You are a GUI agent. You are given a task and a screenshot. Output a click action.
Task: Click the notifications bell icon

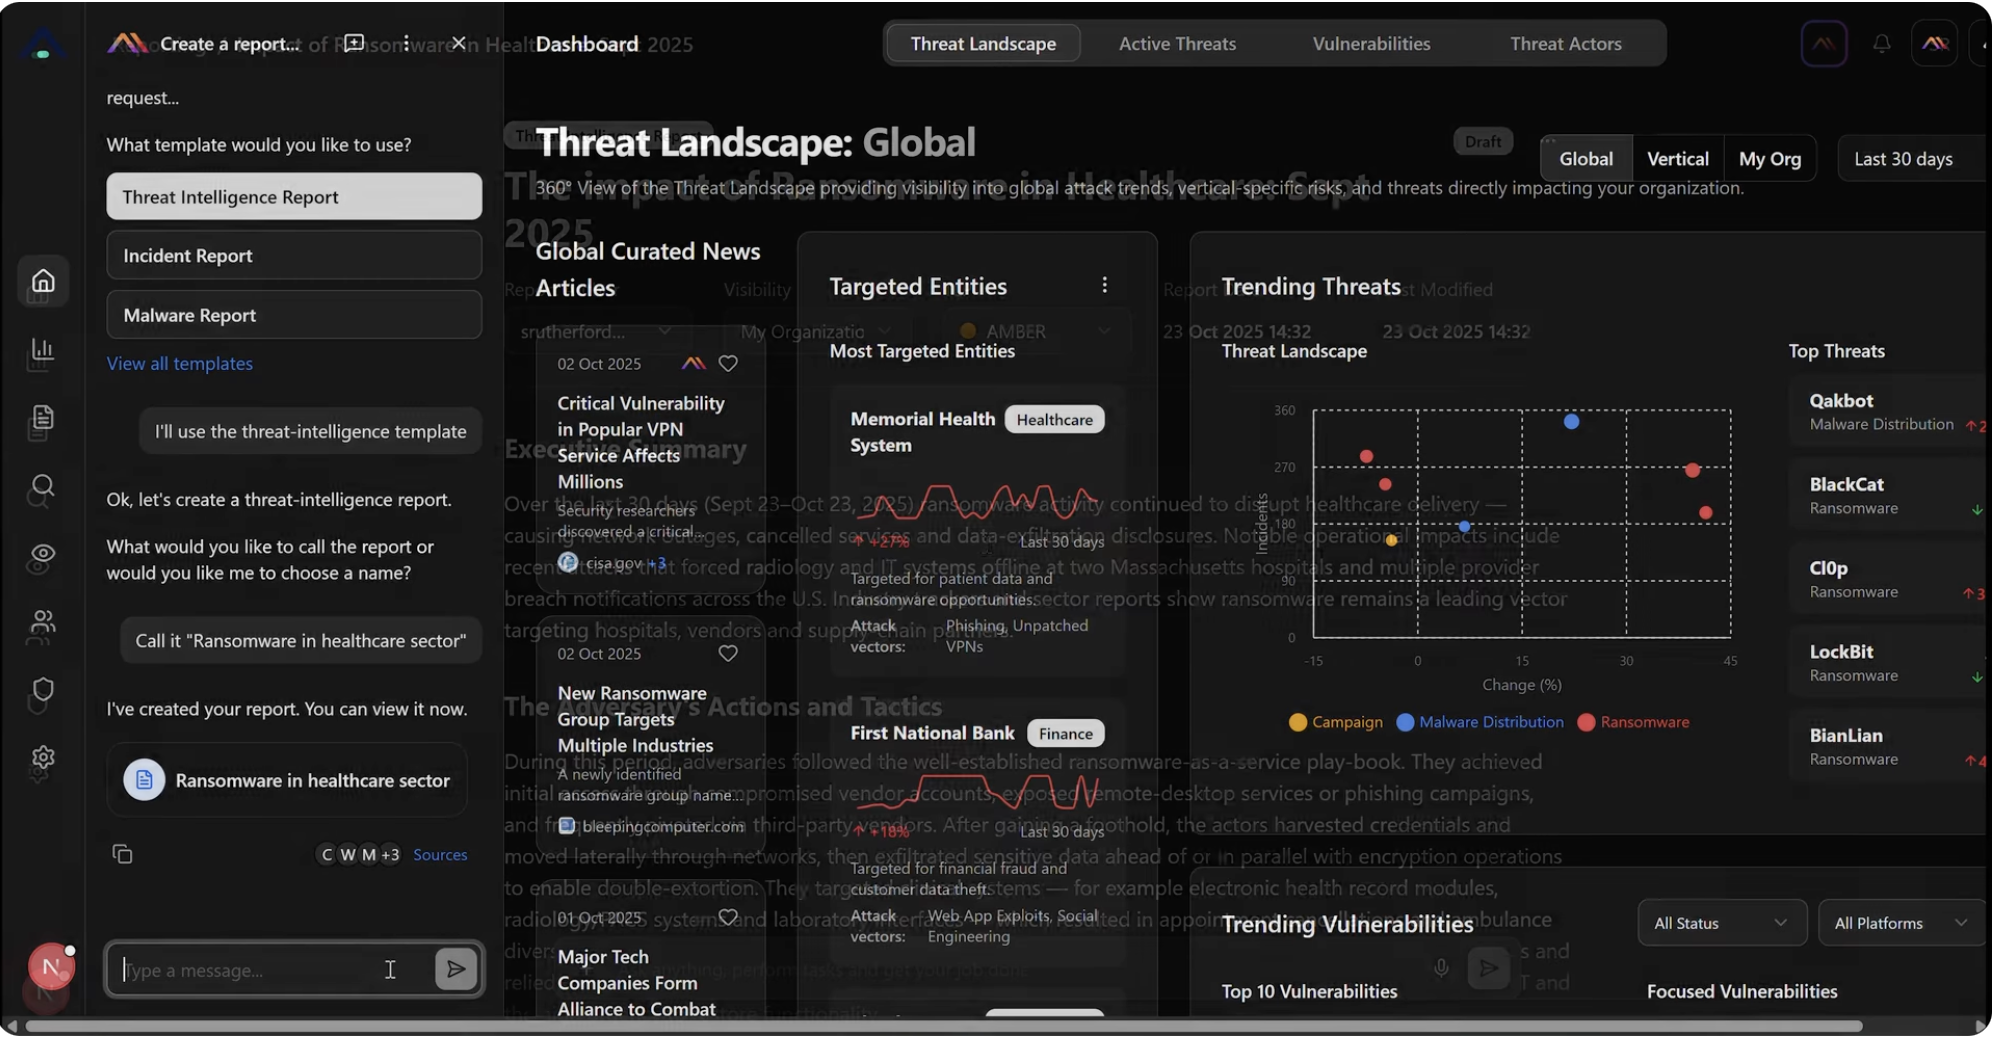1881,44
